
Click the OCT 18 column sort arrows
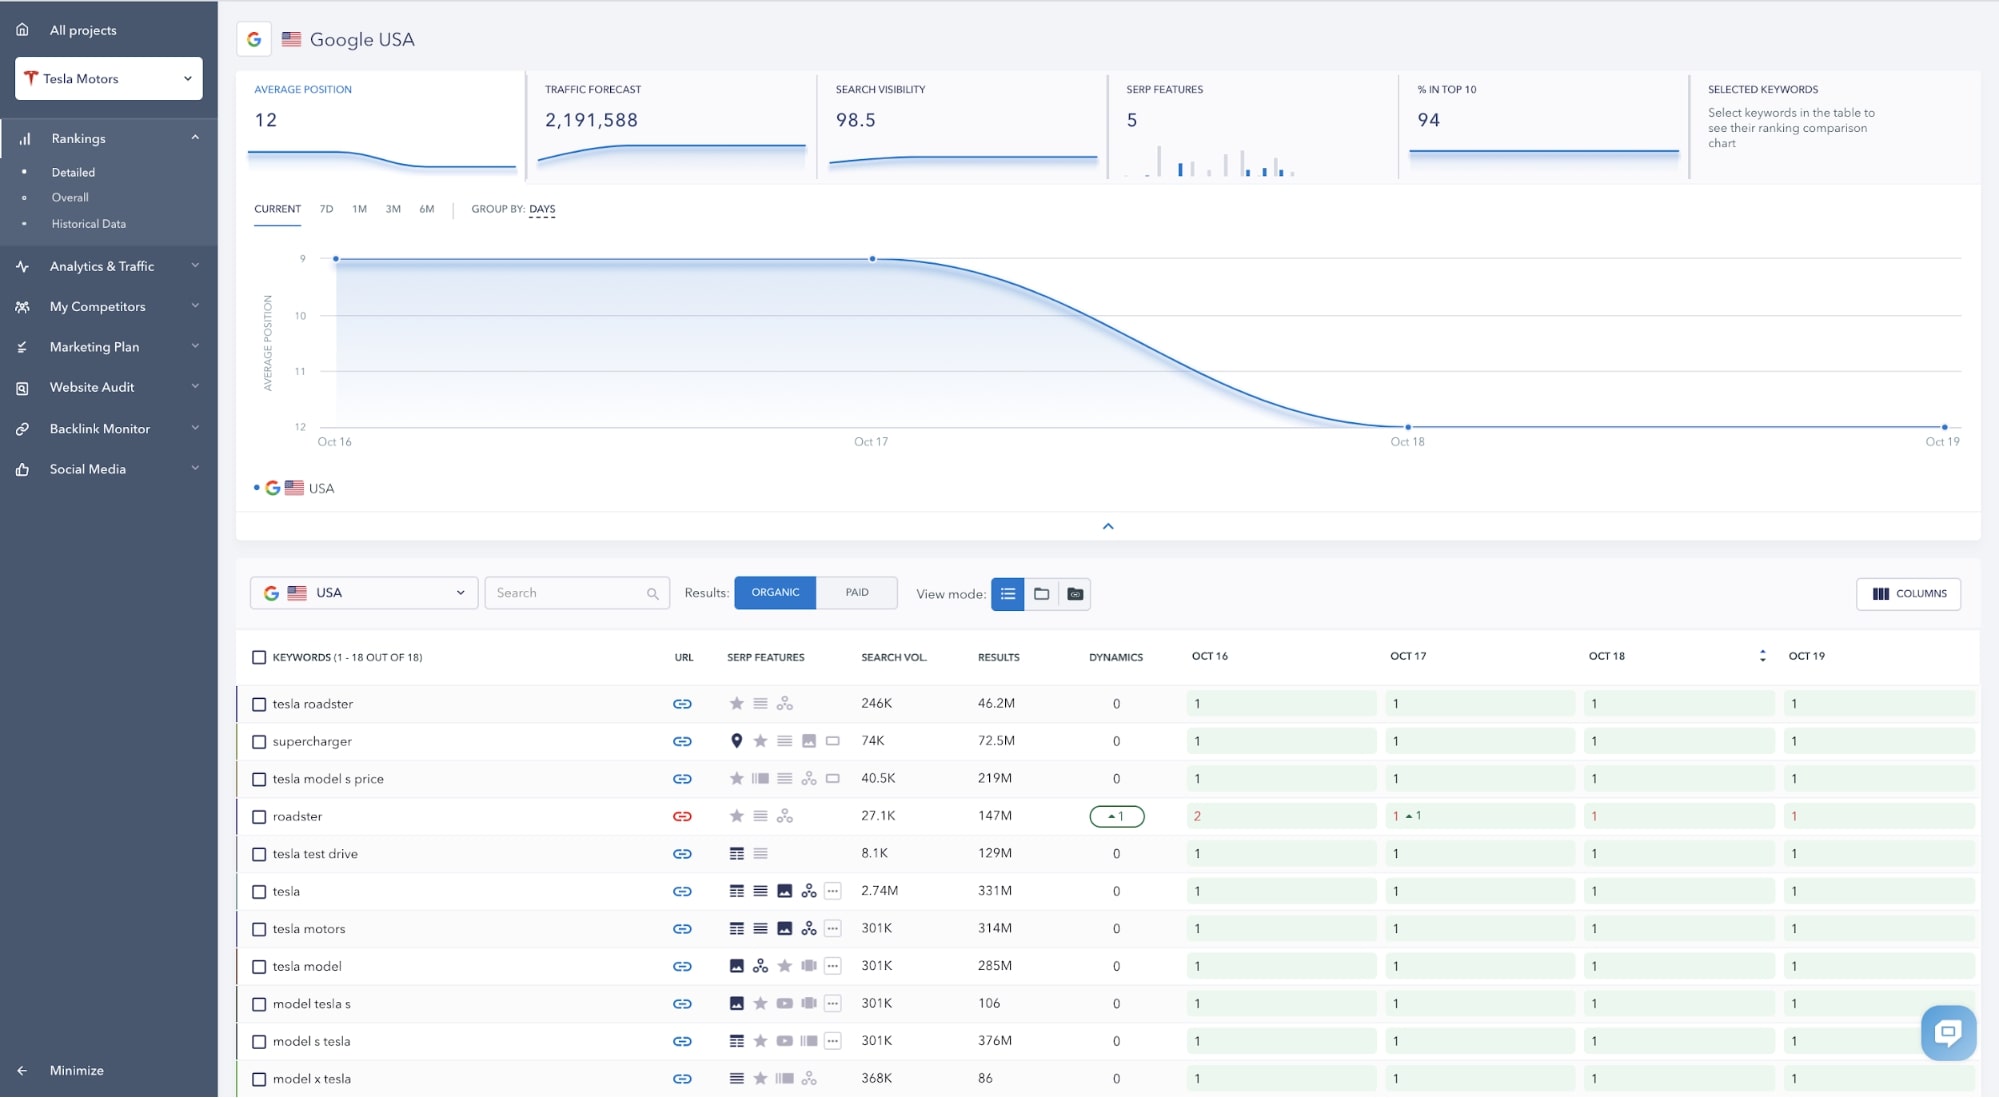click(x=1762, y=656)
